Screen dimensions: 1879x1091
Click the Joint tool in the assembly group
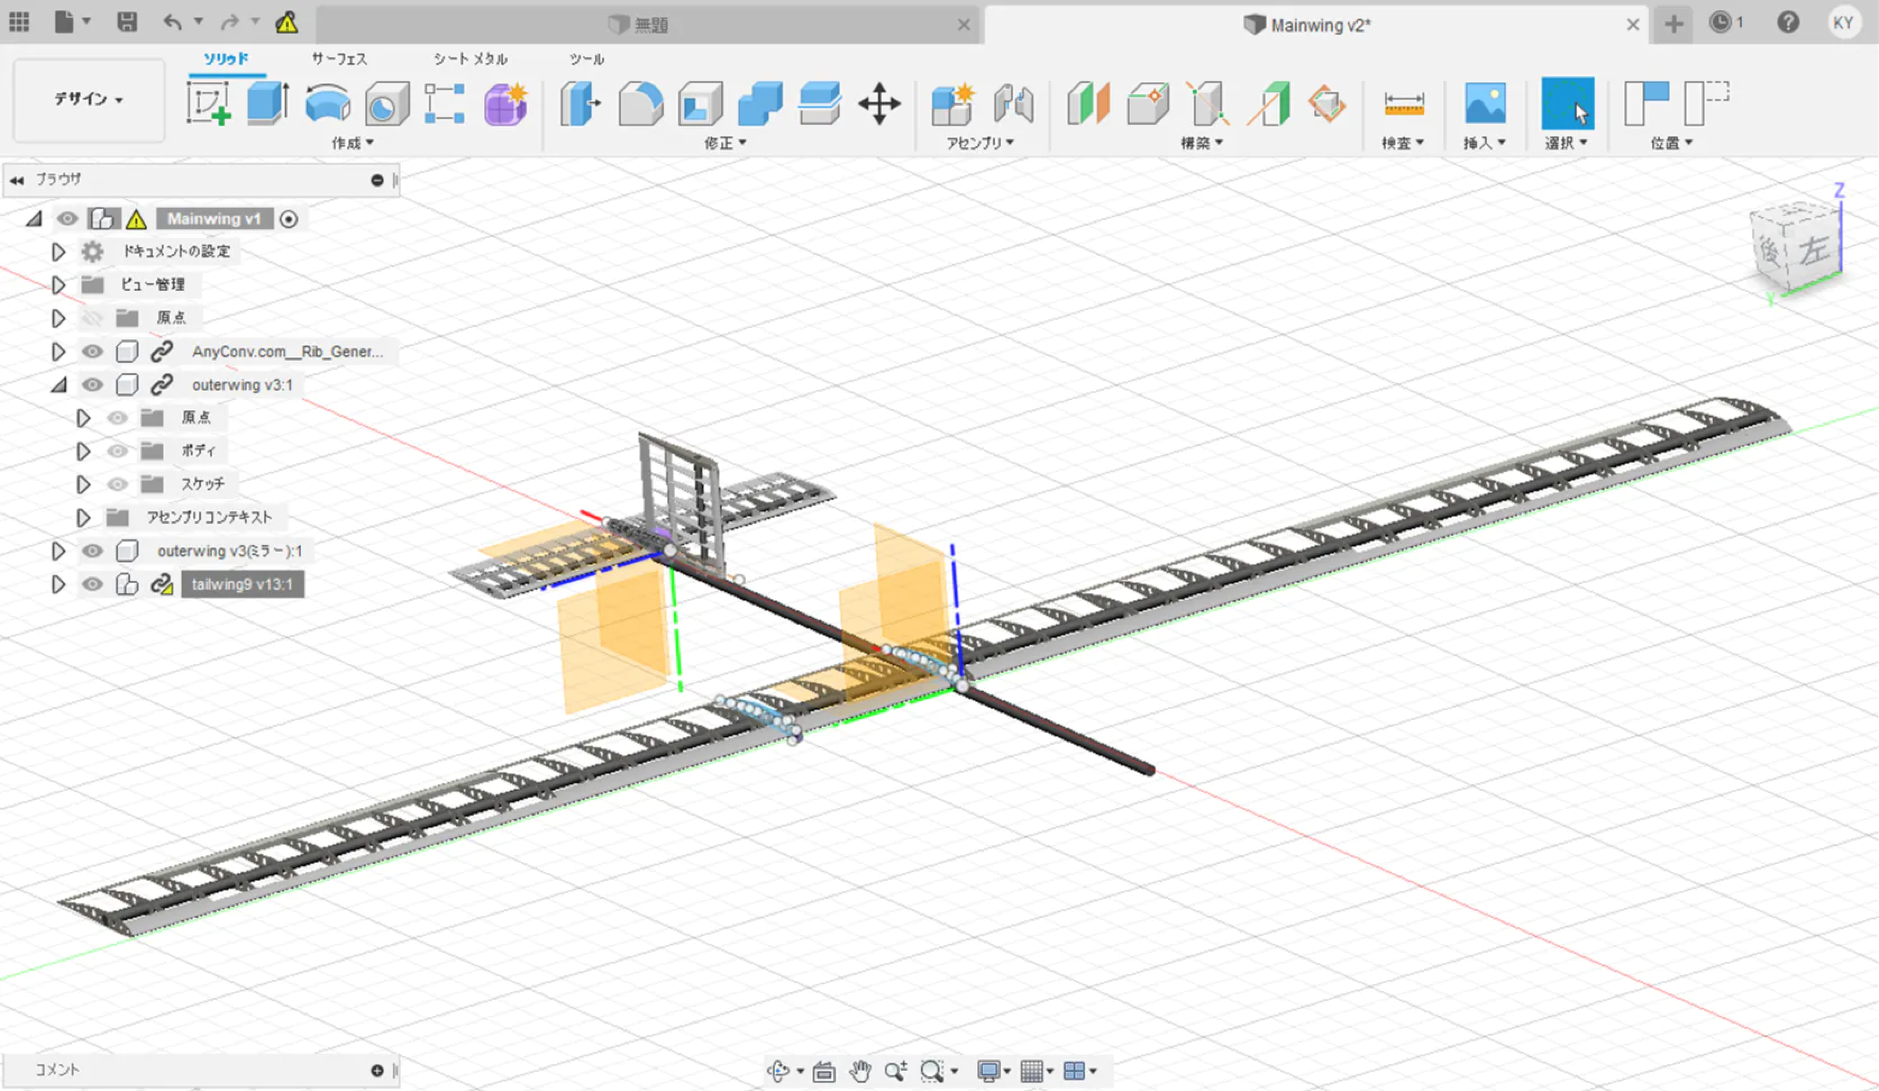tap(1013, 104)
